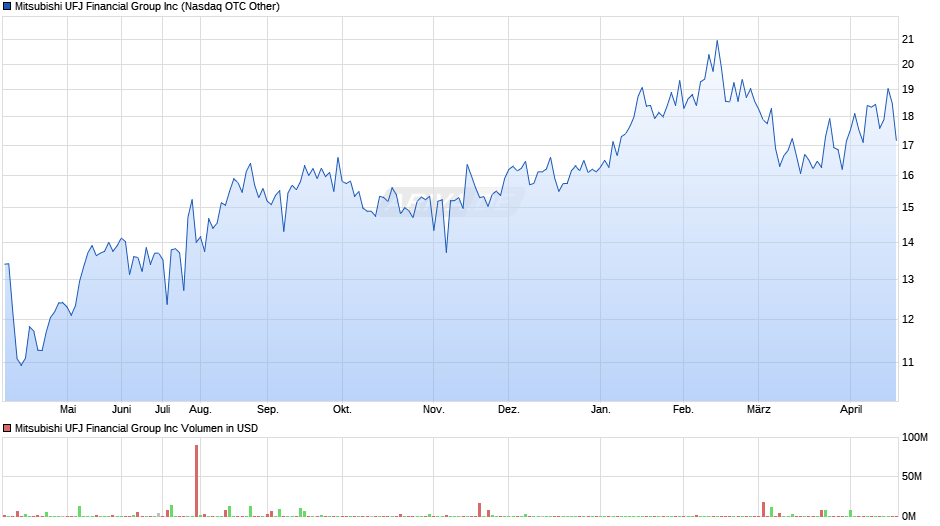
Task: Click the red legend square beside Volumen title
Action: 7,428
